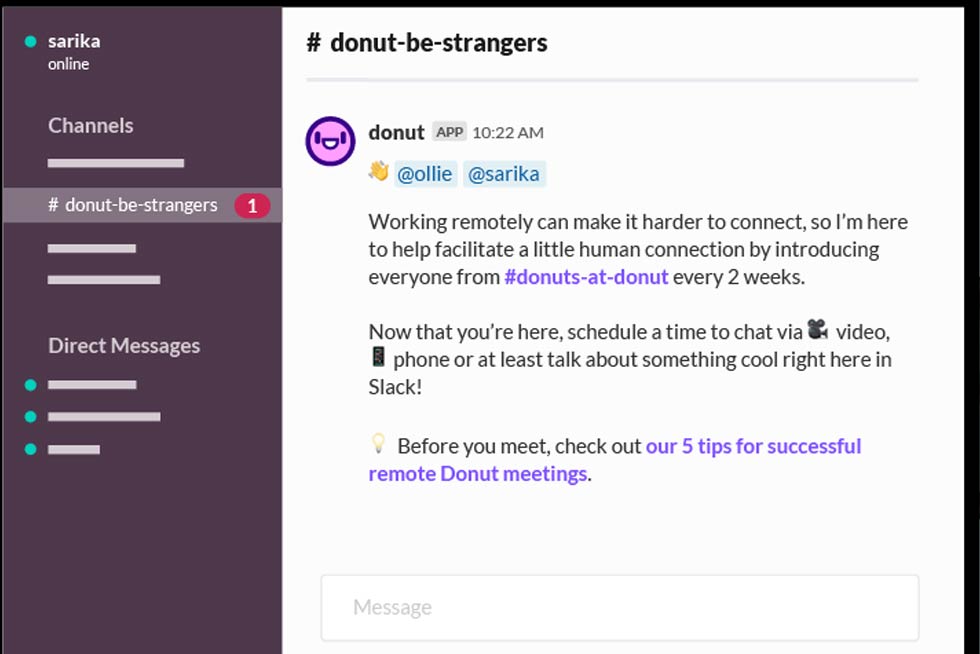This screenshot has width=980, height=654.
Task: Open the first placeholder channel under Channels
Action: click(x=116, y=163)
